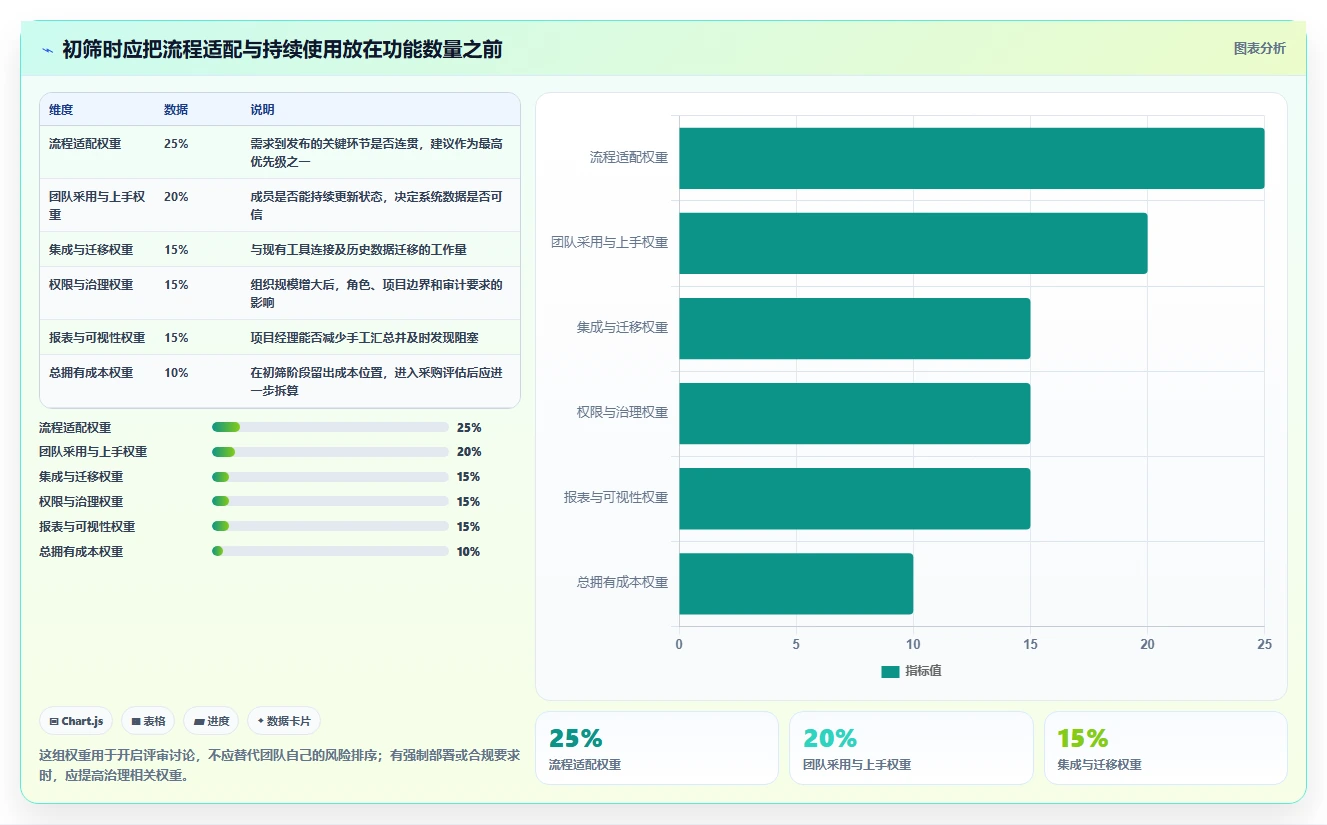Click the page title 初筛时应把流程适配与持续使用放在功能数量之前
This screenshot has width=1327, height=825.
[282, 49]
